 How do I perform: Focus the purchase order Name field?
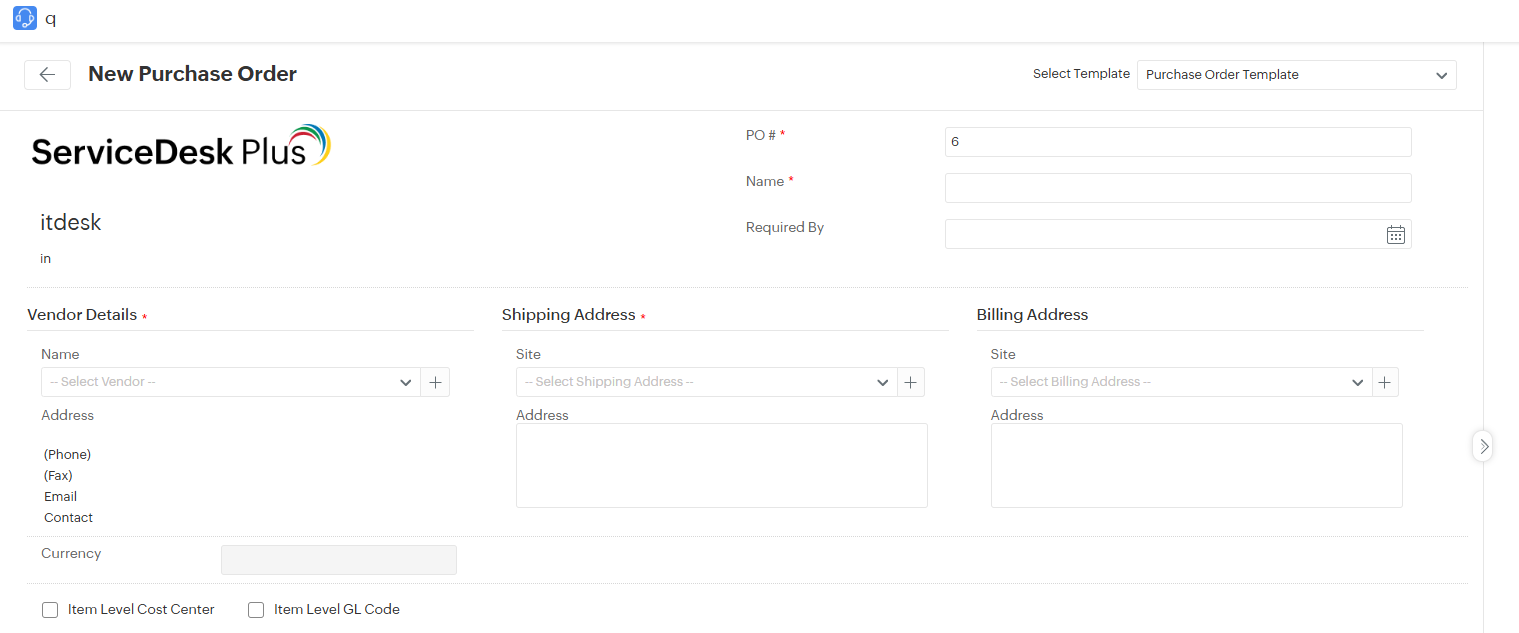1177,188
